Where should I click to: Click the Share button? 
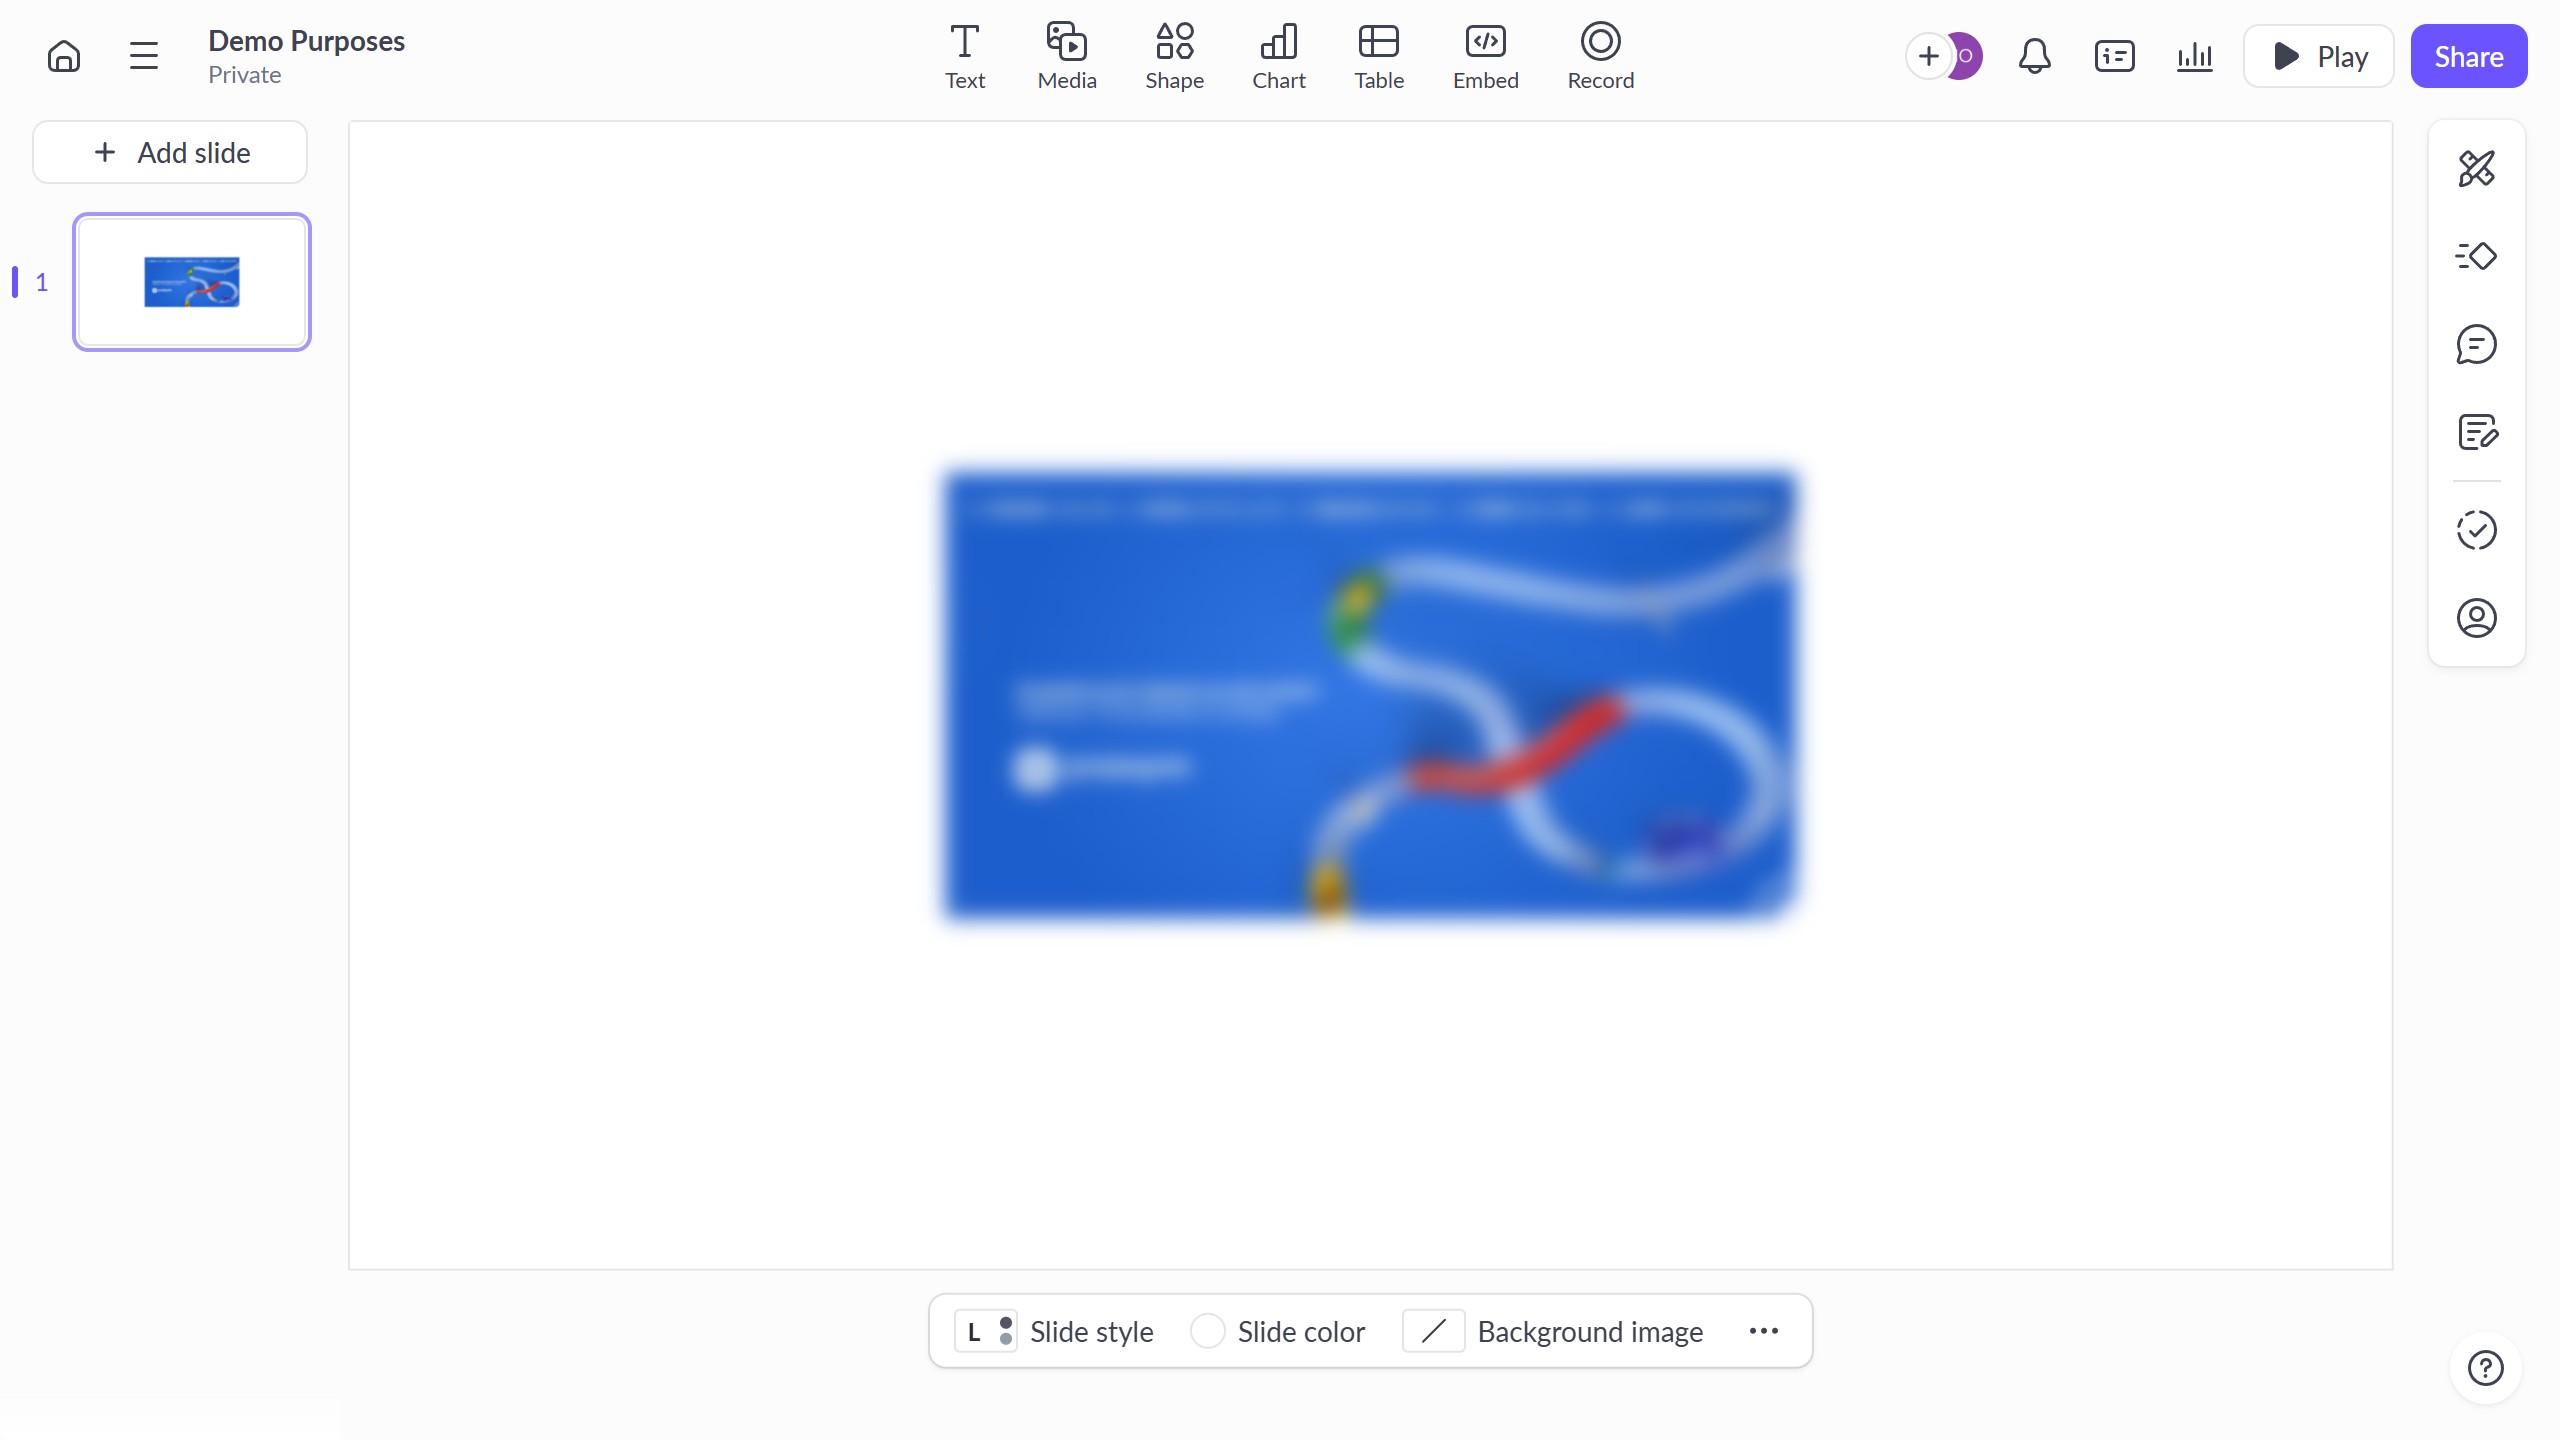(x=2468, y=56)
